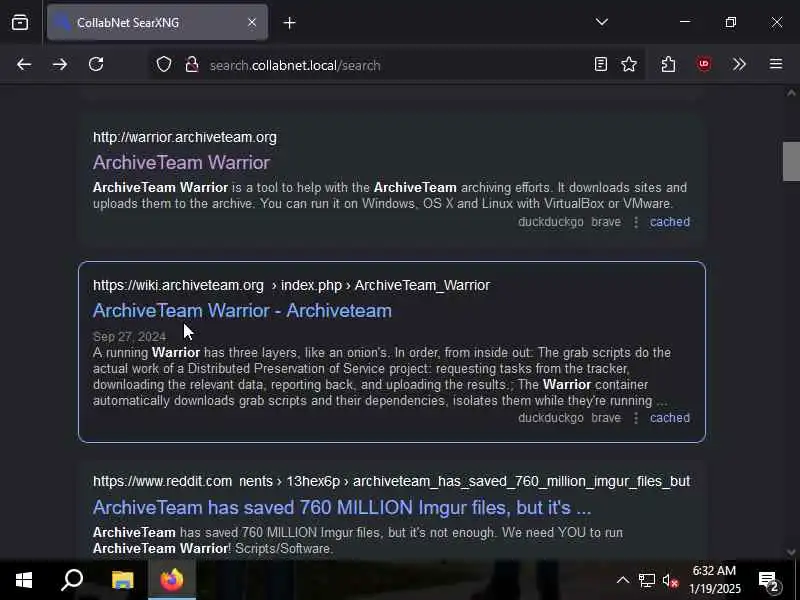Go forward one page
Image resolution: width=800 pixels, height=600 pixels.
pos(60,64)
